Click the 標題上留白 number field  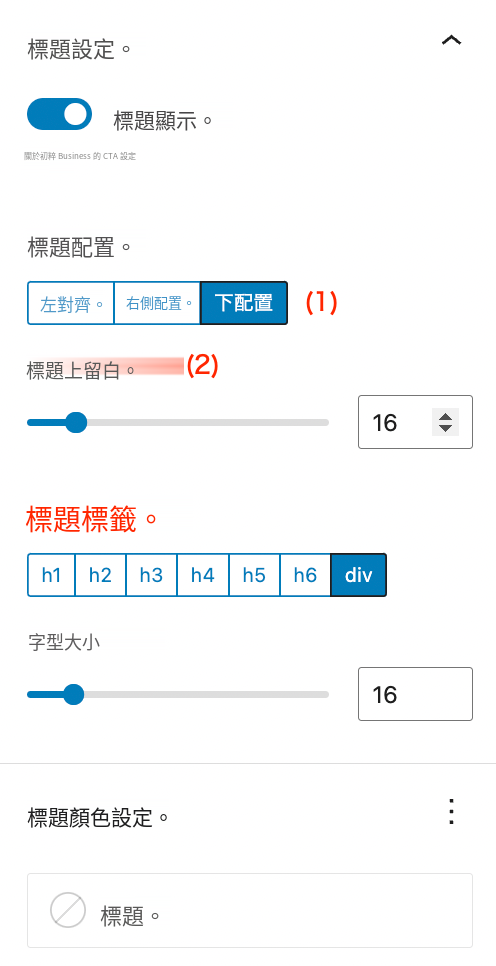tap(415, 422)
